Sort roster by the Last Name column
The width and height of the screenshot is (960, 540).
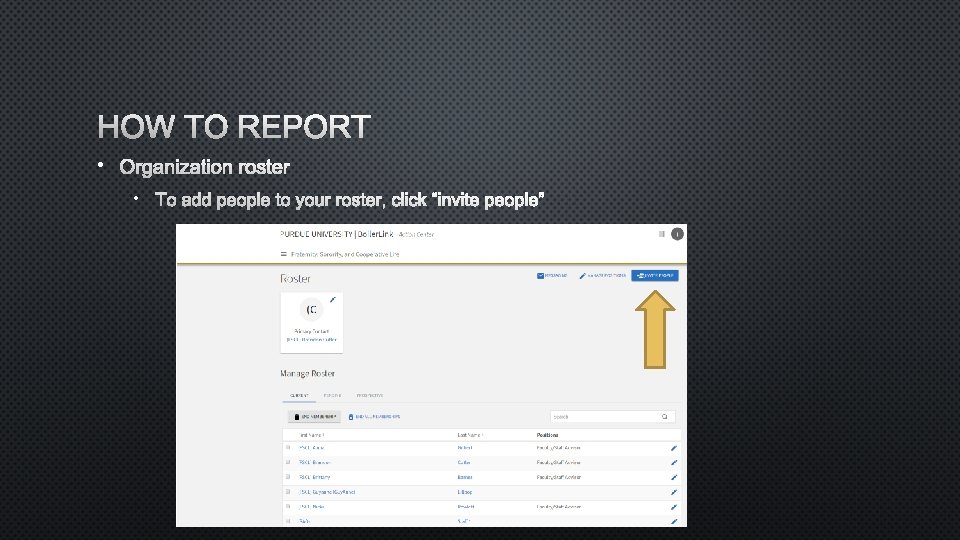pyautogui.click(x=470, y=435)
